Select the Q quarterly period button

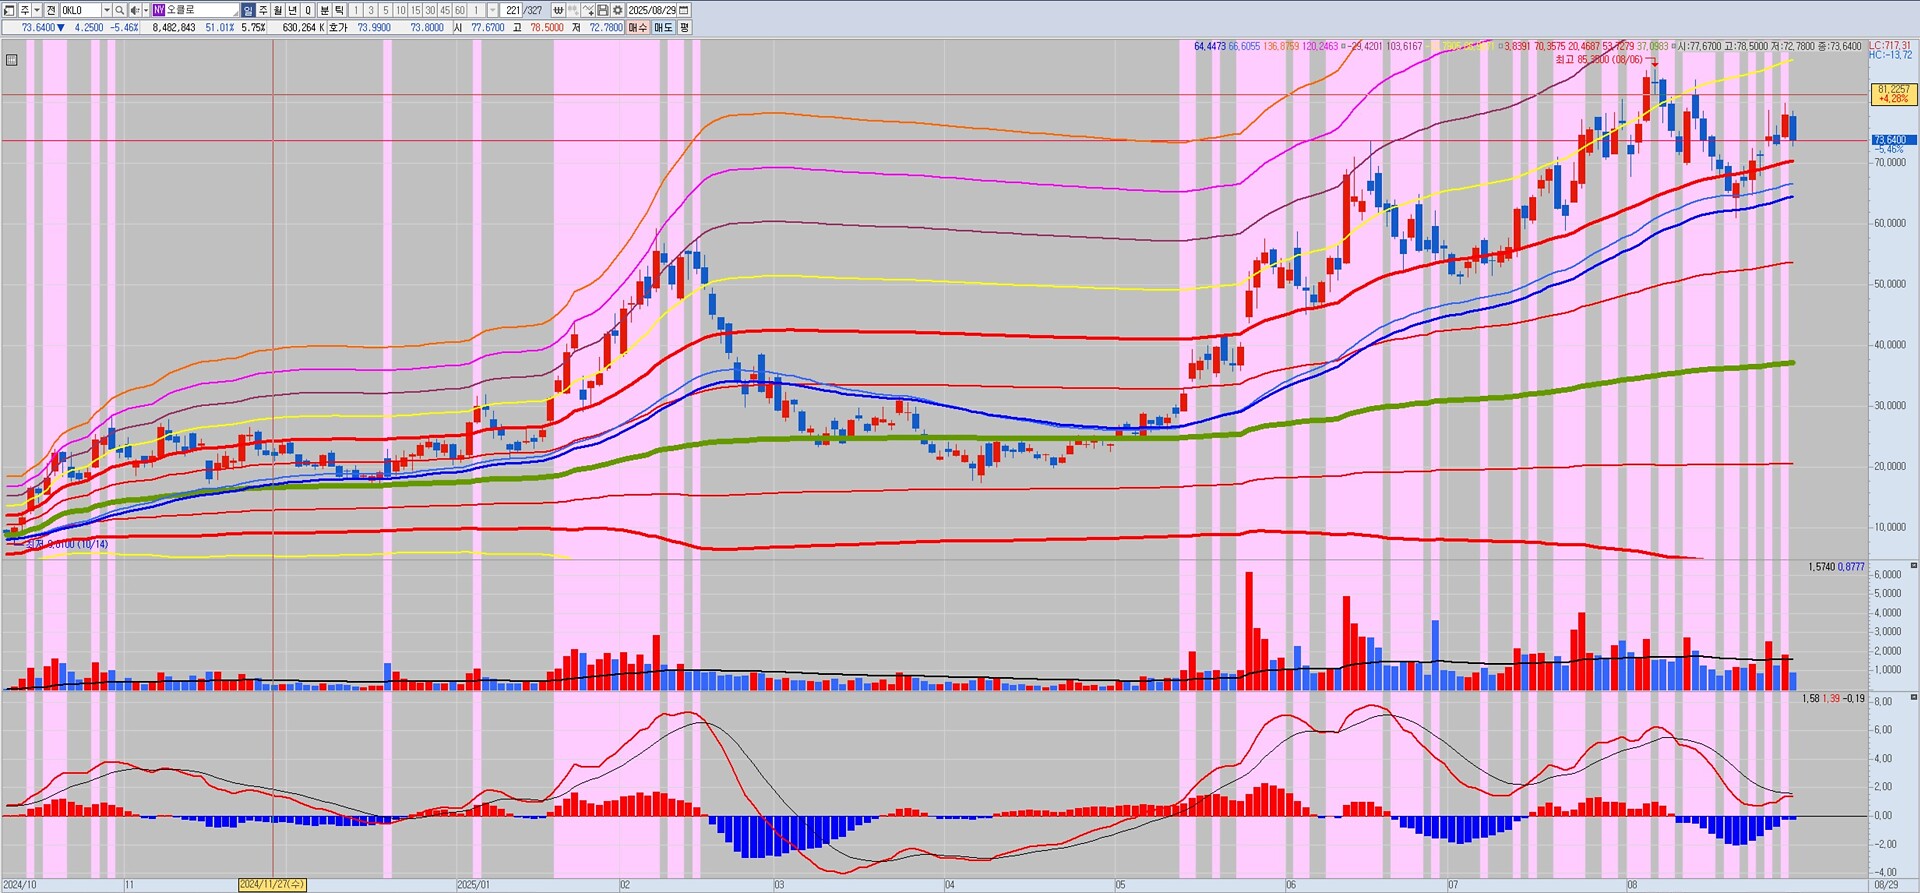pos(308,10)
